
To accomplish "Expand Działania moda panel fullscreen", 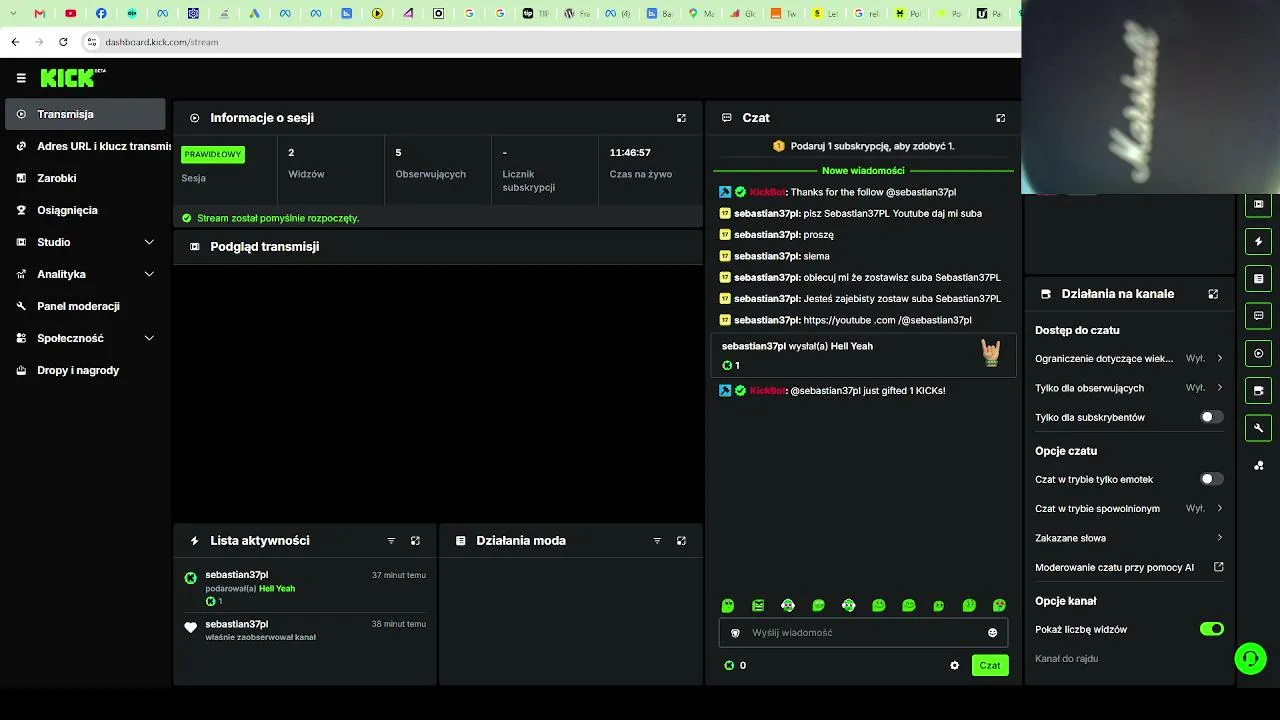I will [x=681, y=541].
